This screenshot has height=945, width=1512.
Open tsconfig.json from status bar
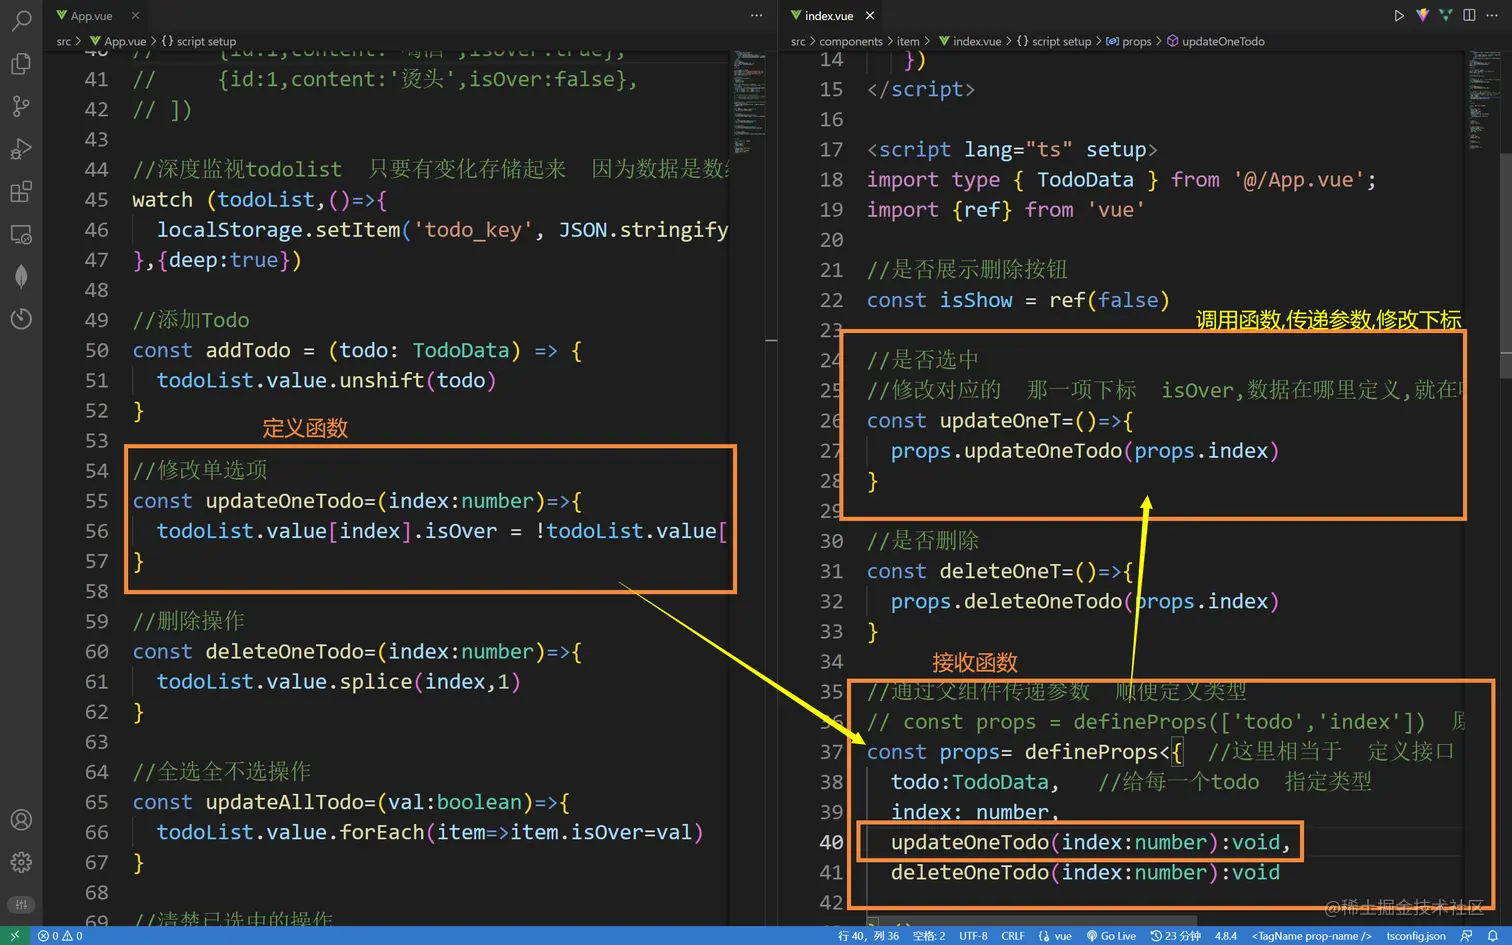click(1416, 936)
